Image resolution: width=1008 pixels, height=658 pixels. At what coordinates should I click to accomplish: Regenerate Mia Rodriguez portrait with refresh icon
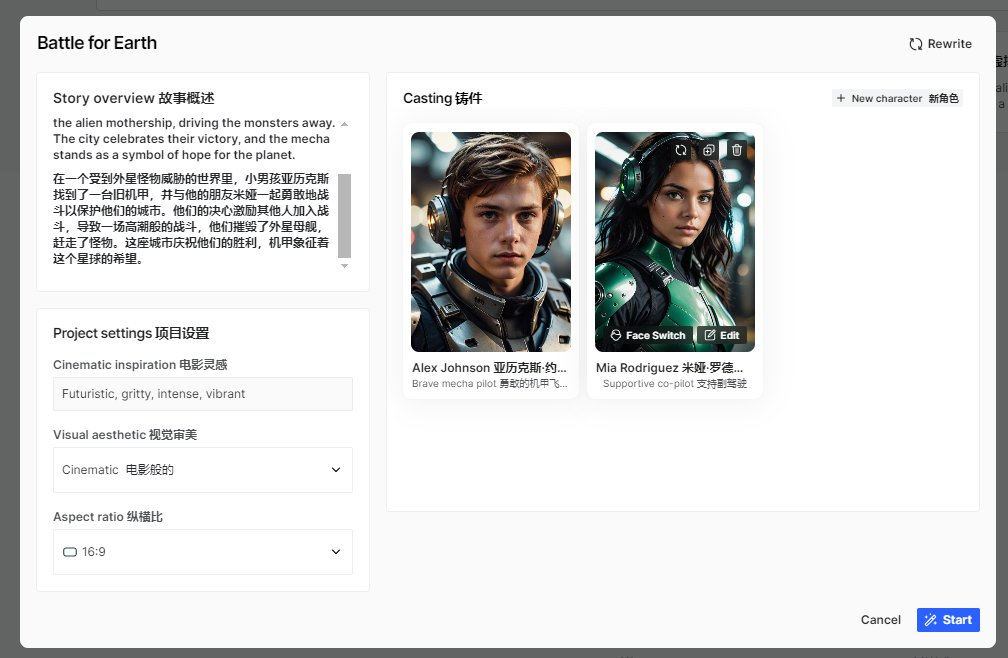[681, 150]
